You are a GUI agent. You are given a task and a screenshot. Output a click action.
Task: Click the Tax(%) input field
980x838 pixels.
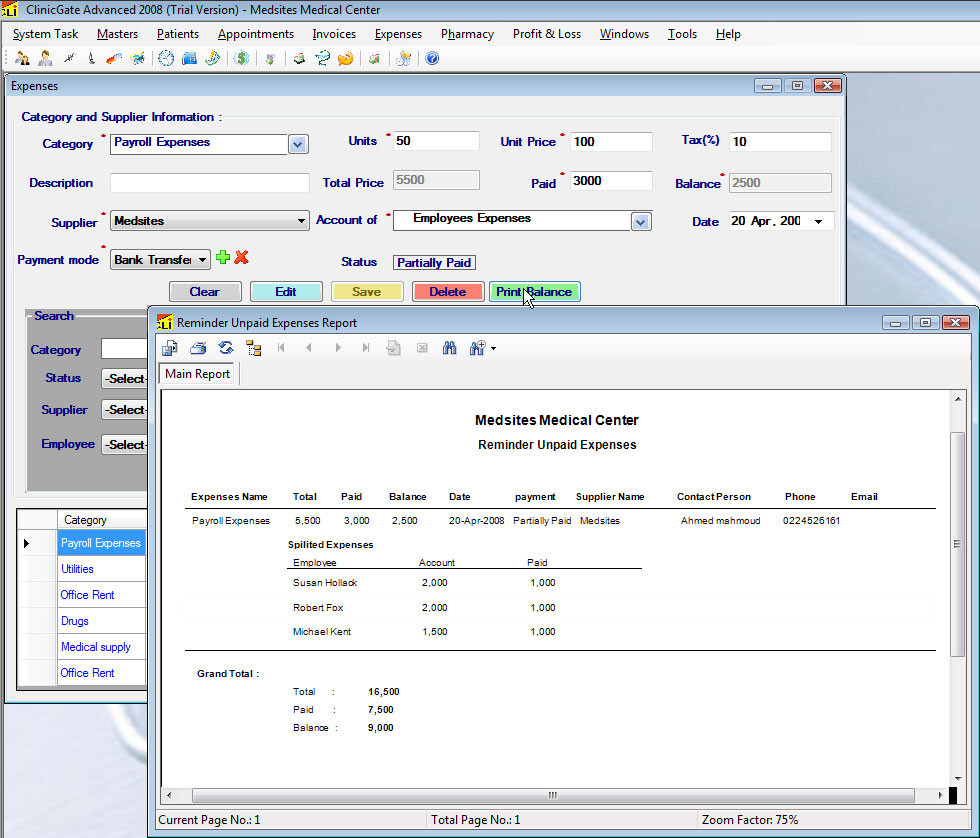tap(781, 142)
